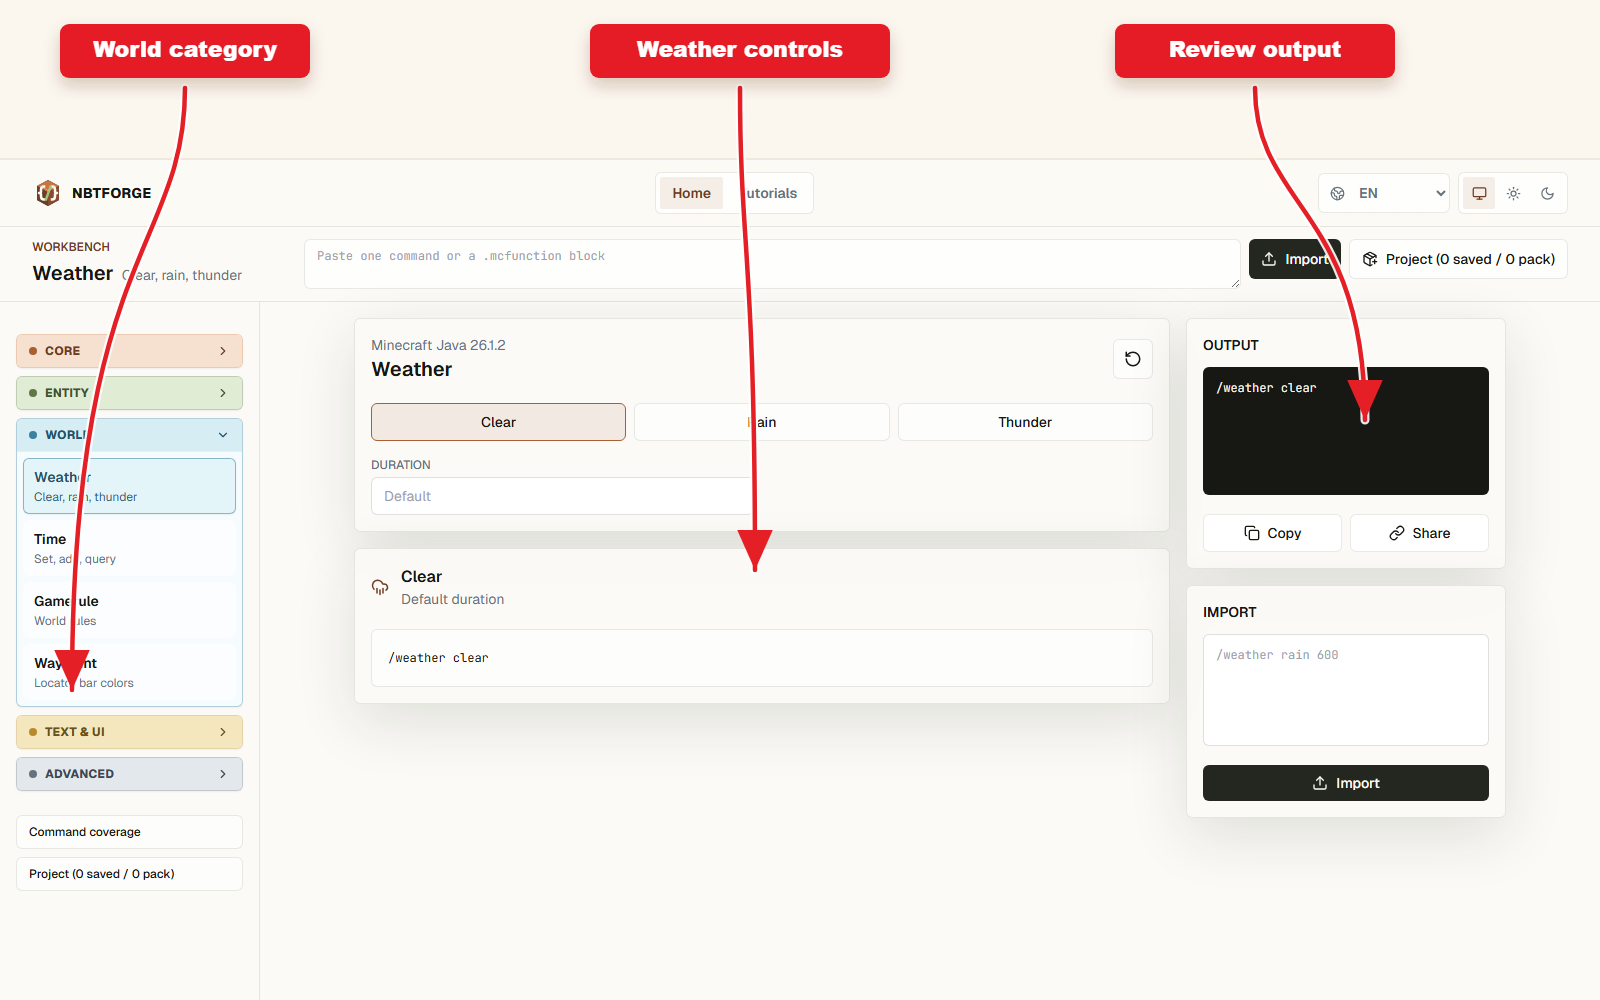Click the paste command text area

[772, 264]
